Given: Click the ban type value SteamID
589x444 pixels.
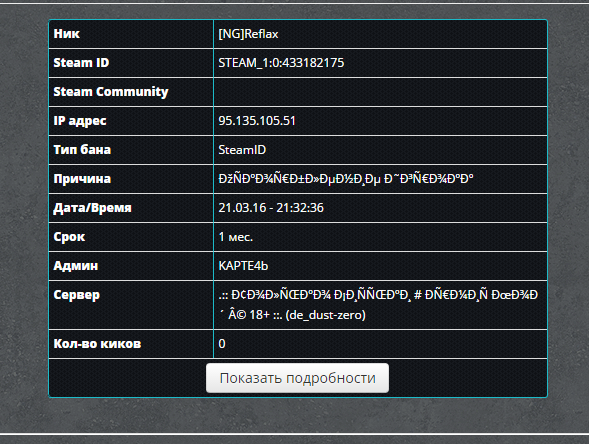Looking at the screenshot, I should coord(242,150).
